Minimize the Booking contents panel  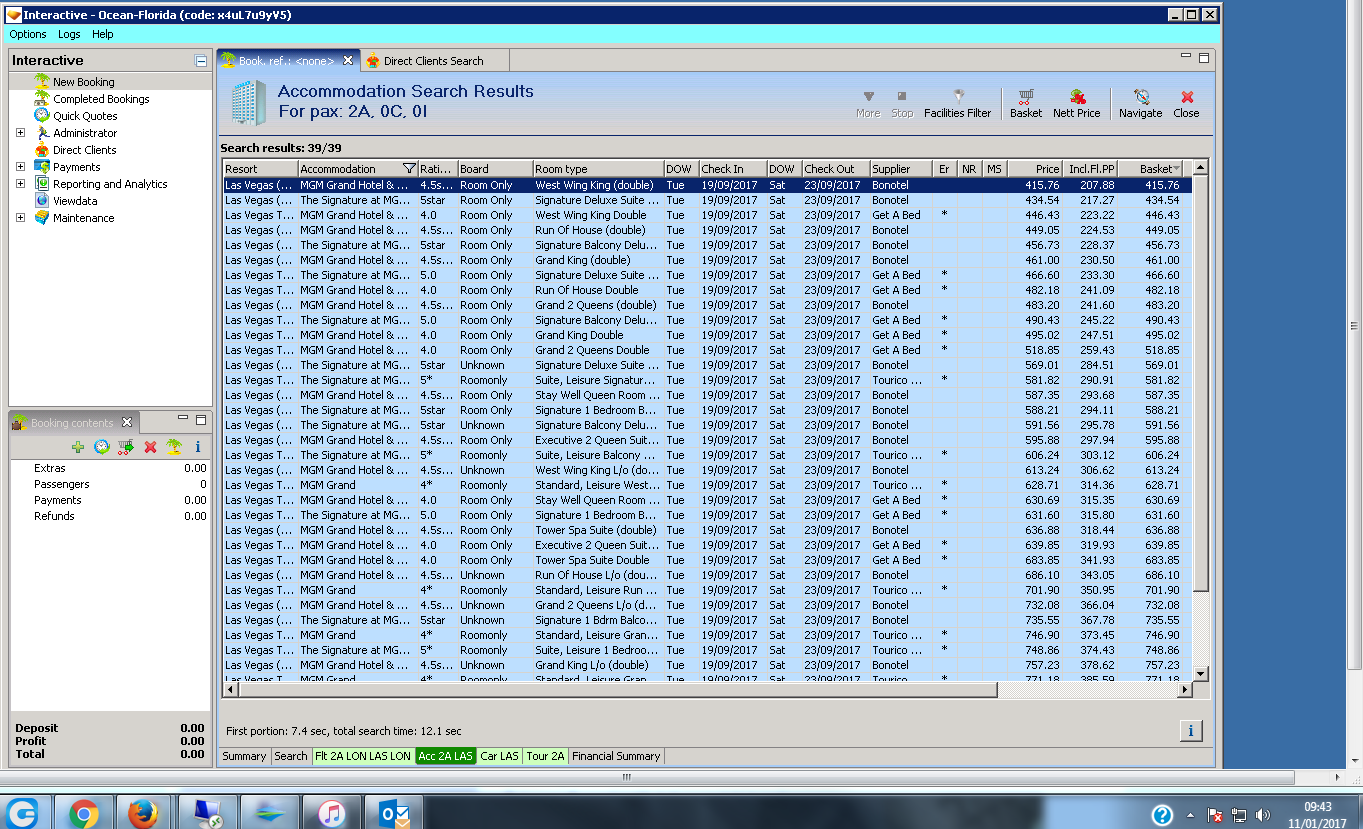[183, 419]
